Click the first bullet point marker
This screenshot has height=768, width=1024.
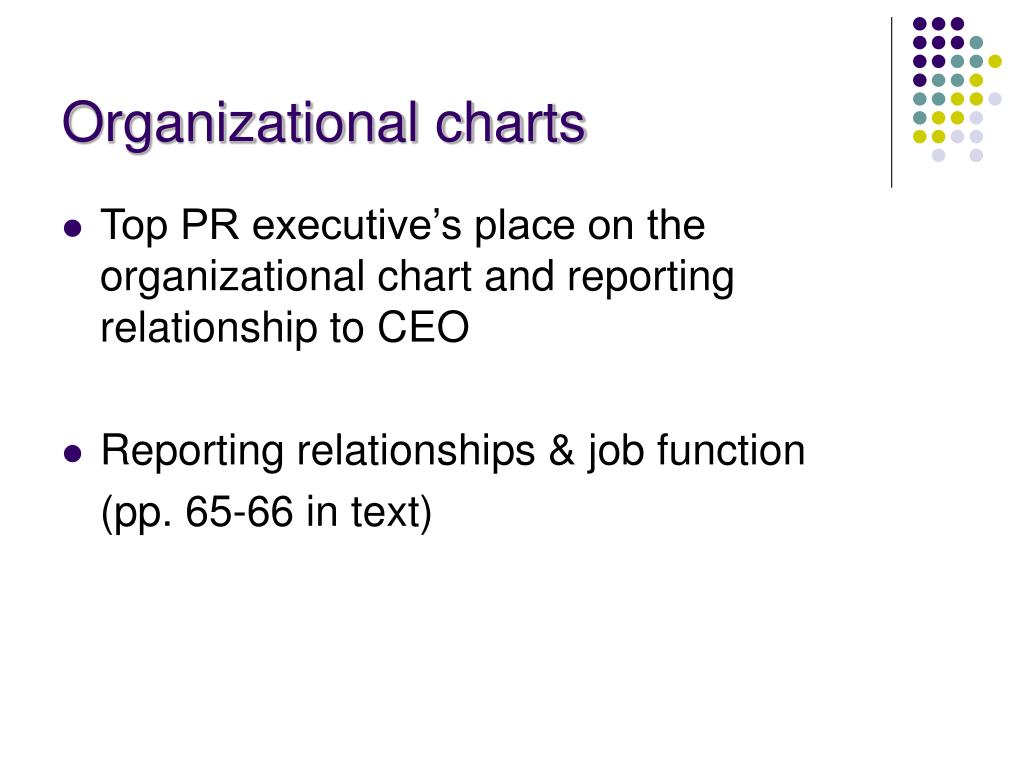click(73, 229)
